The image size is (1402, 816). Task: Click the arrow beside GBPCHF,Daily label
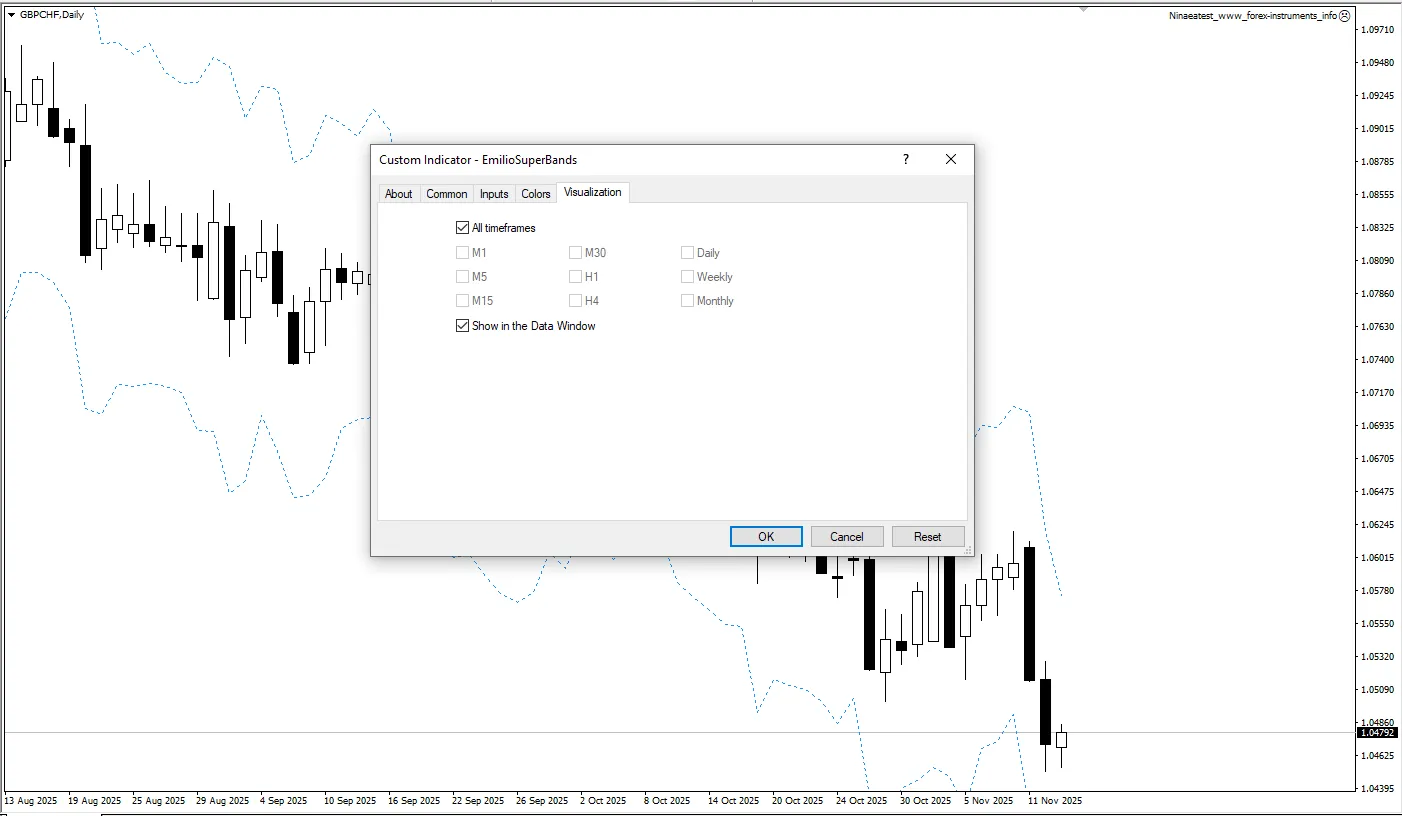pyautogui.click(x=11, y=15)
